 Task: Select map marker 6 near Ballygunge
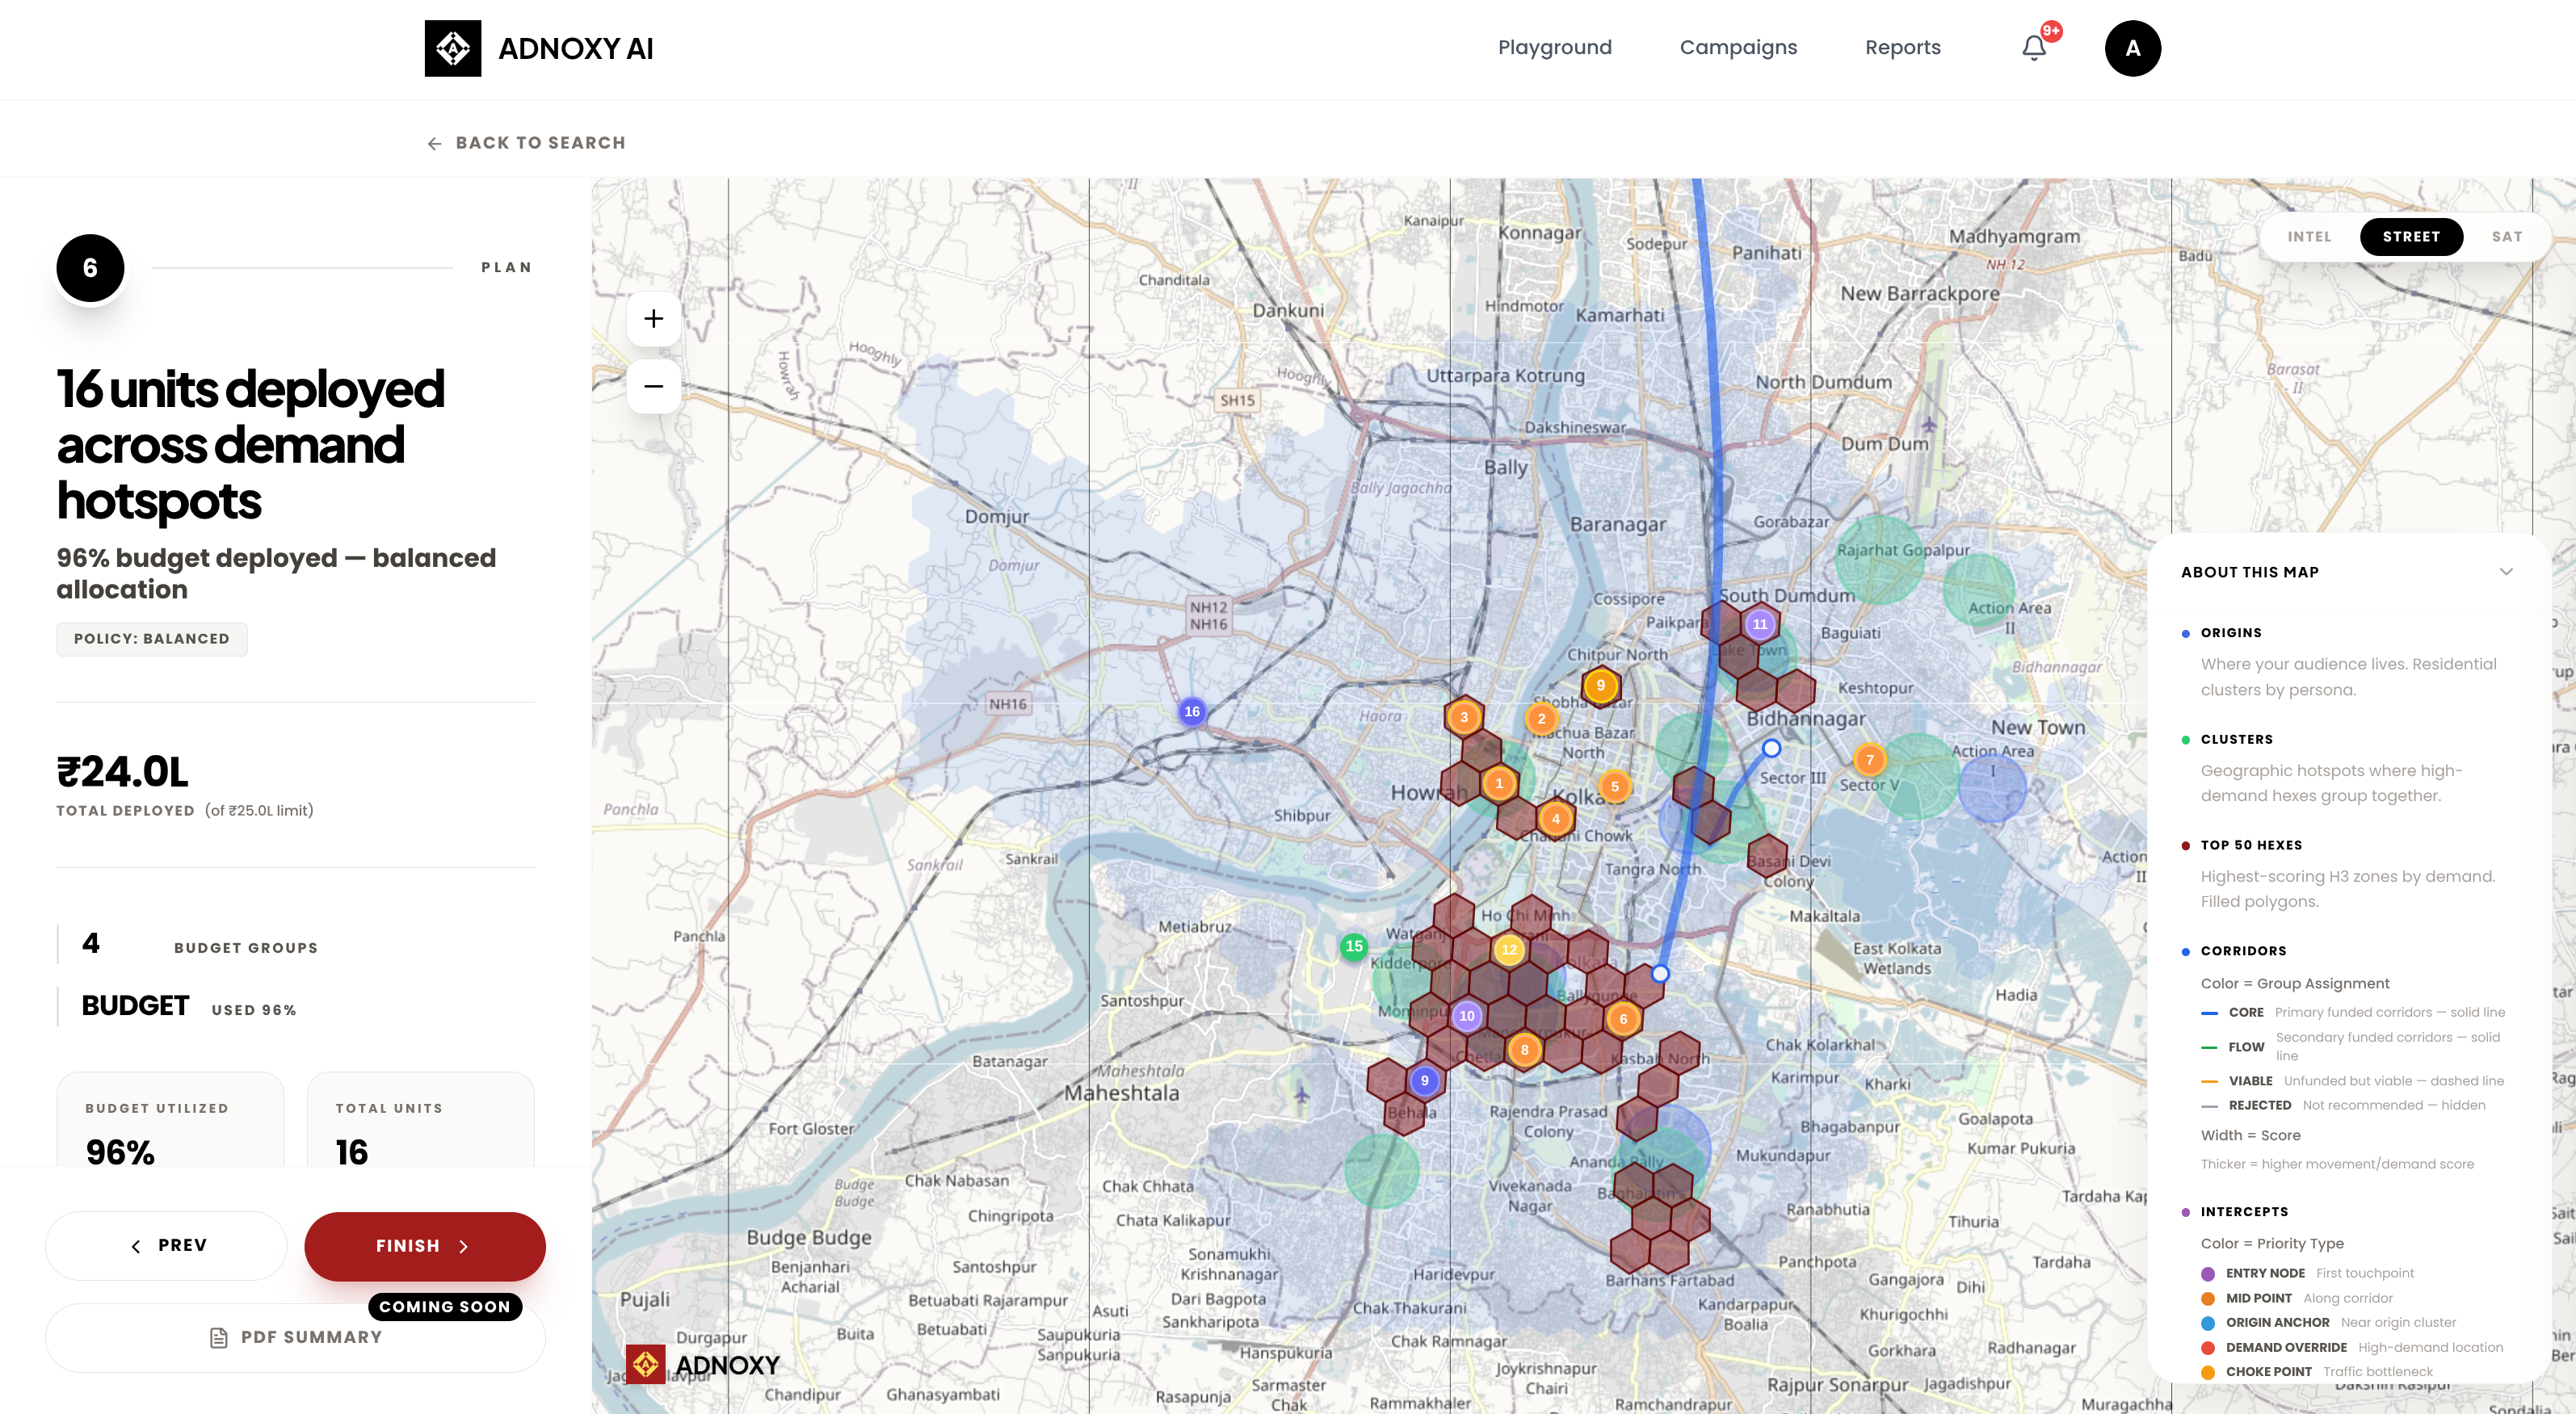1623,1019
